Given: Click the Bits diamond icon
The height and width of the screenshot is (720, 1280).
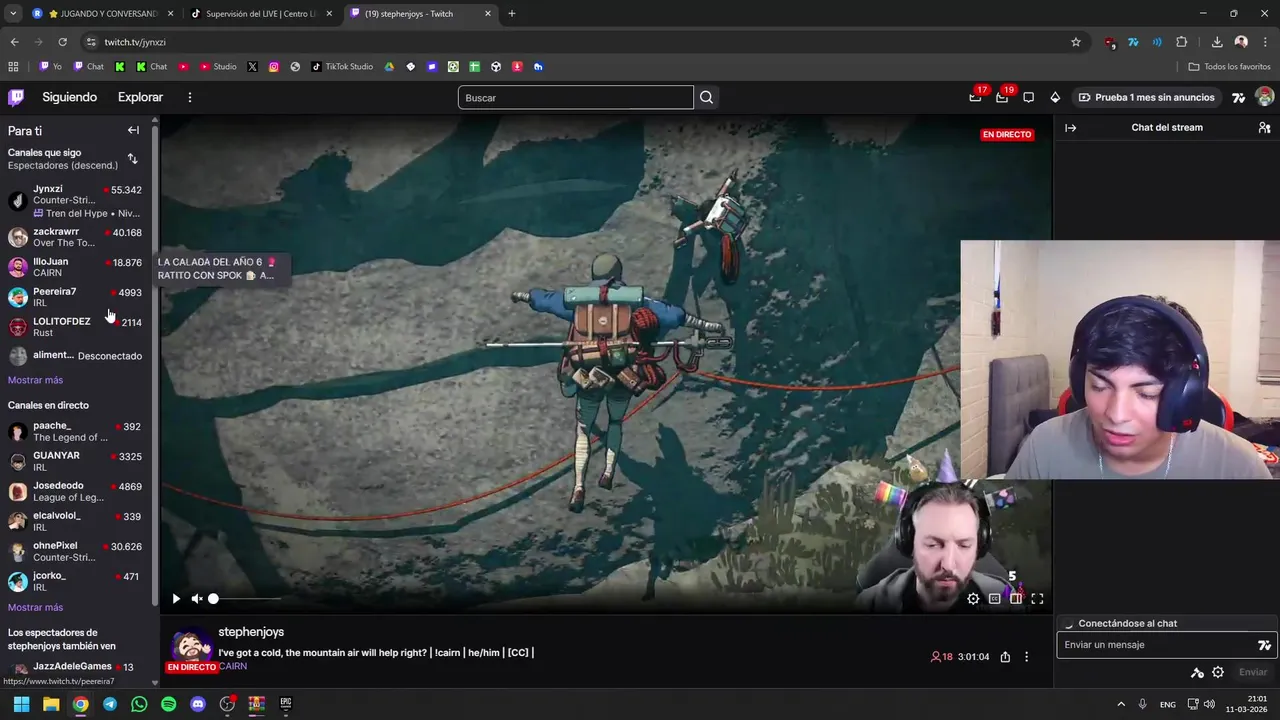Looking at the screenshot, I should coord(1055,97).
